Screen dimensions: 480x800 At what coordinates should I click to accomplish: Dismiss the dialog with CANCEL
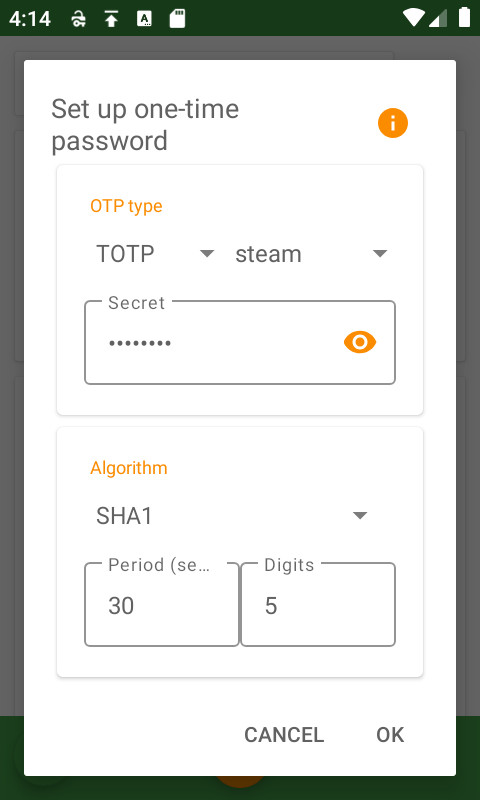[284, 735]
